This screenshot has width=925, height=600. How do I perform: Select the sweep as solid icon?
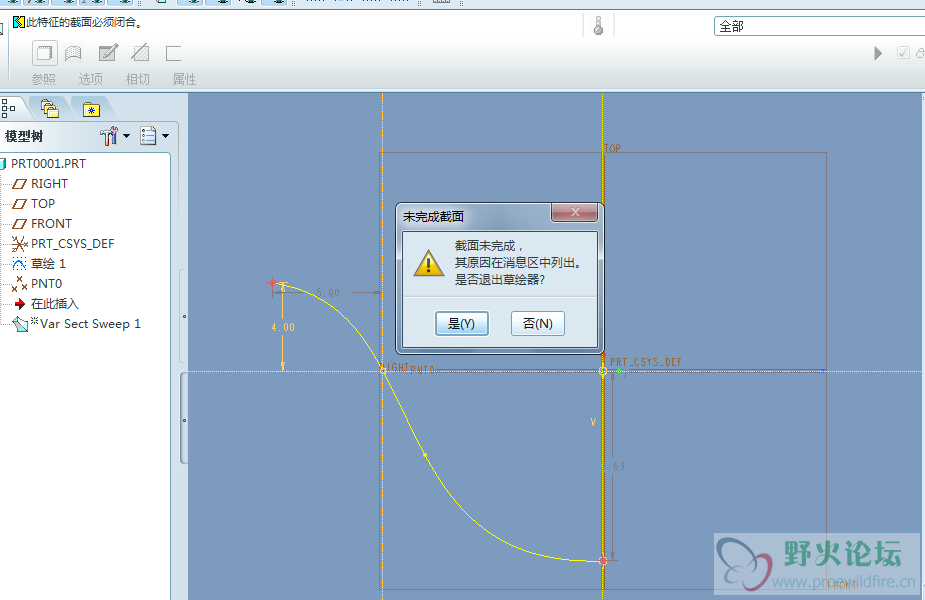44,53
